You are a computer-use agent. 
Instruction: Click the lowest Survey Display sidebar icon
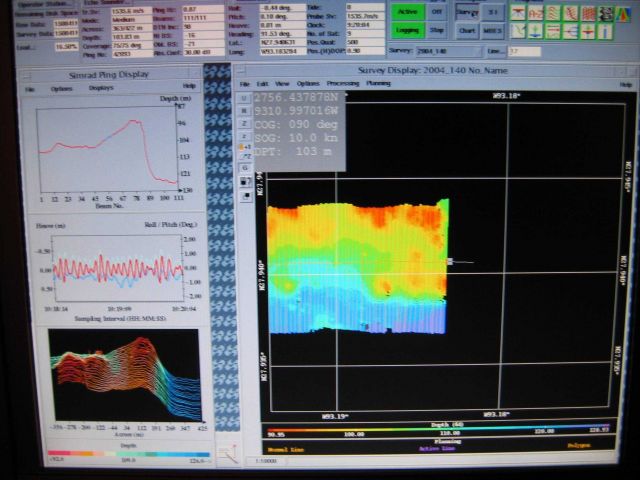point(246,197)
